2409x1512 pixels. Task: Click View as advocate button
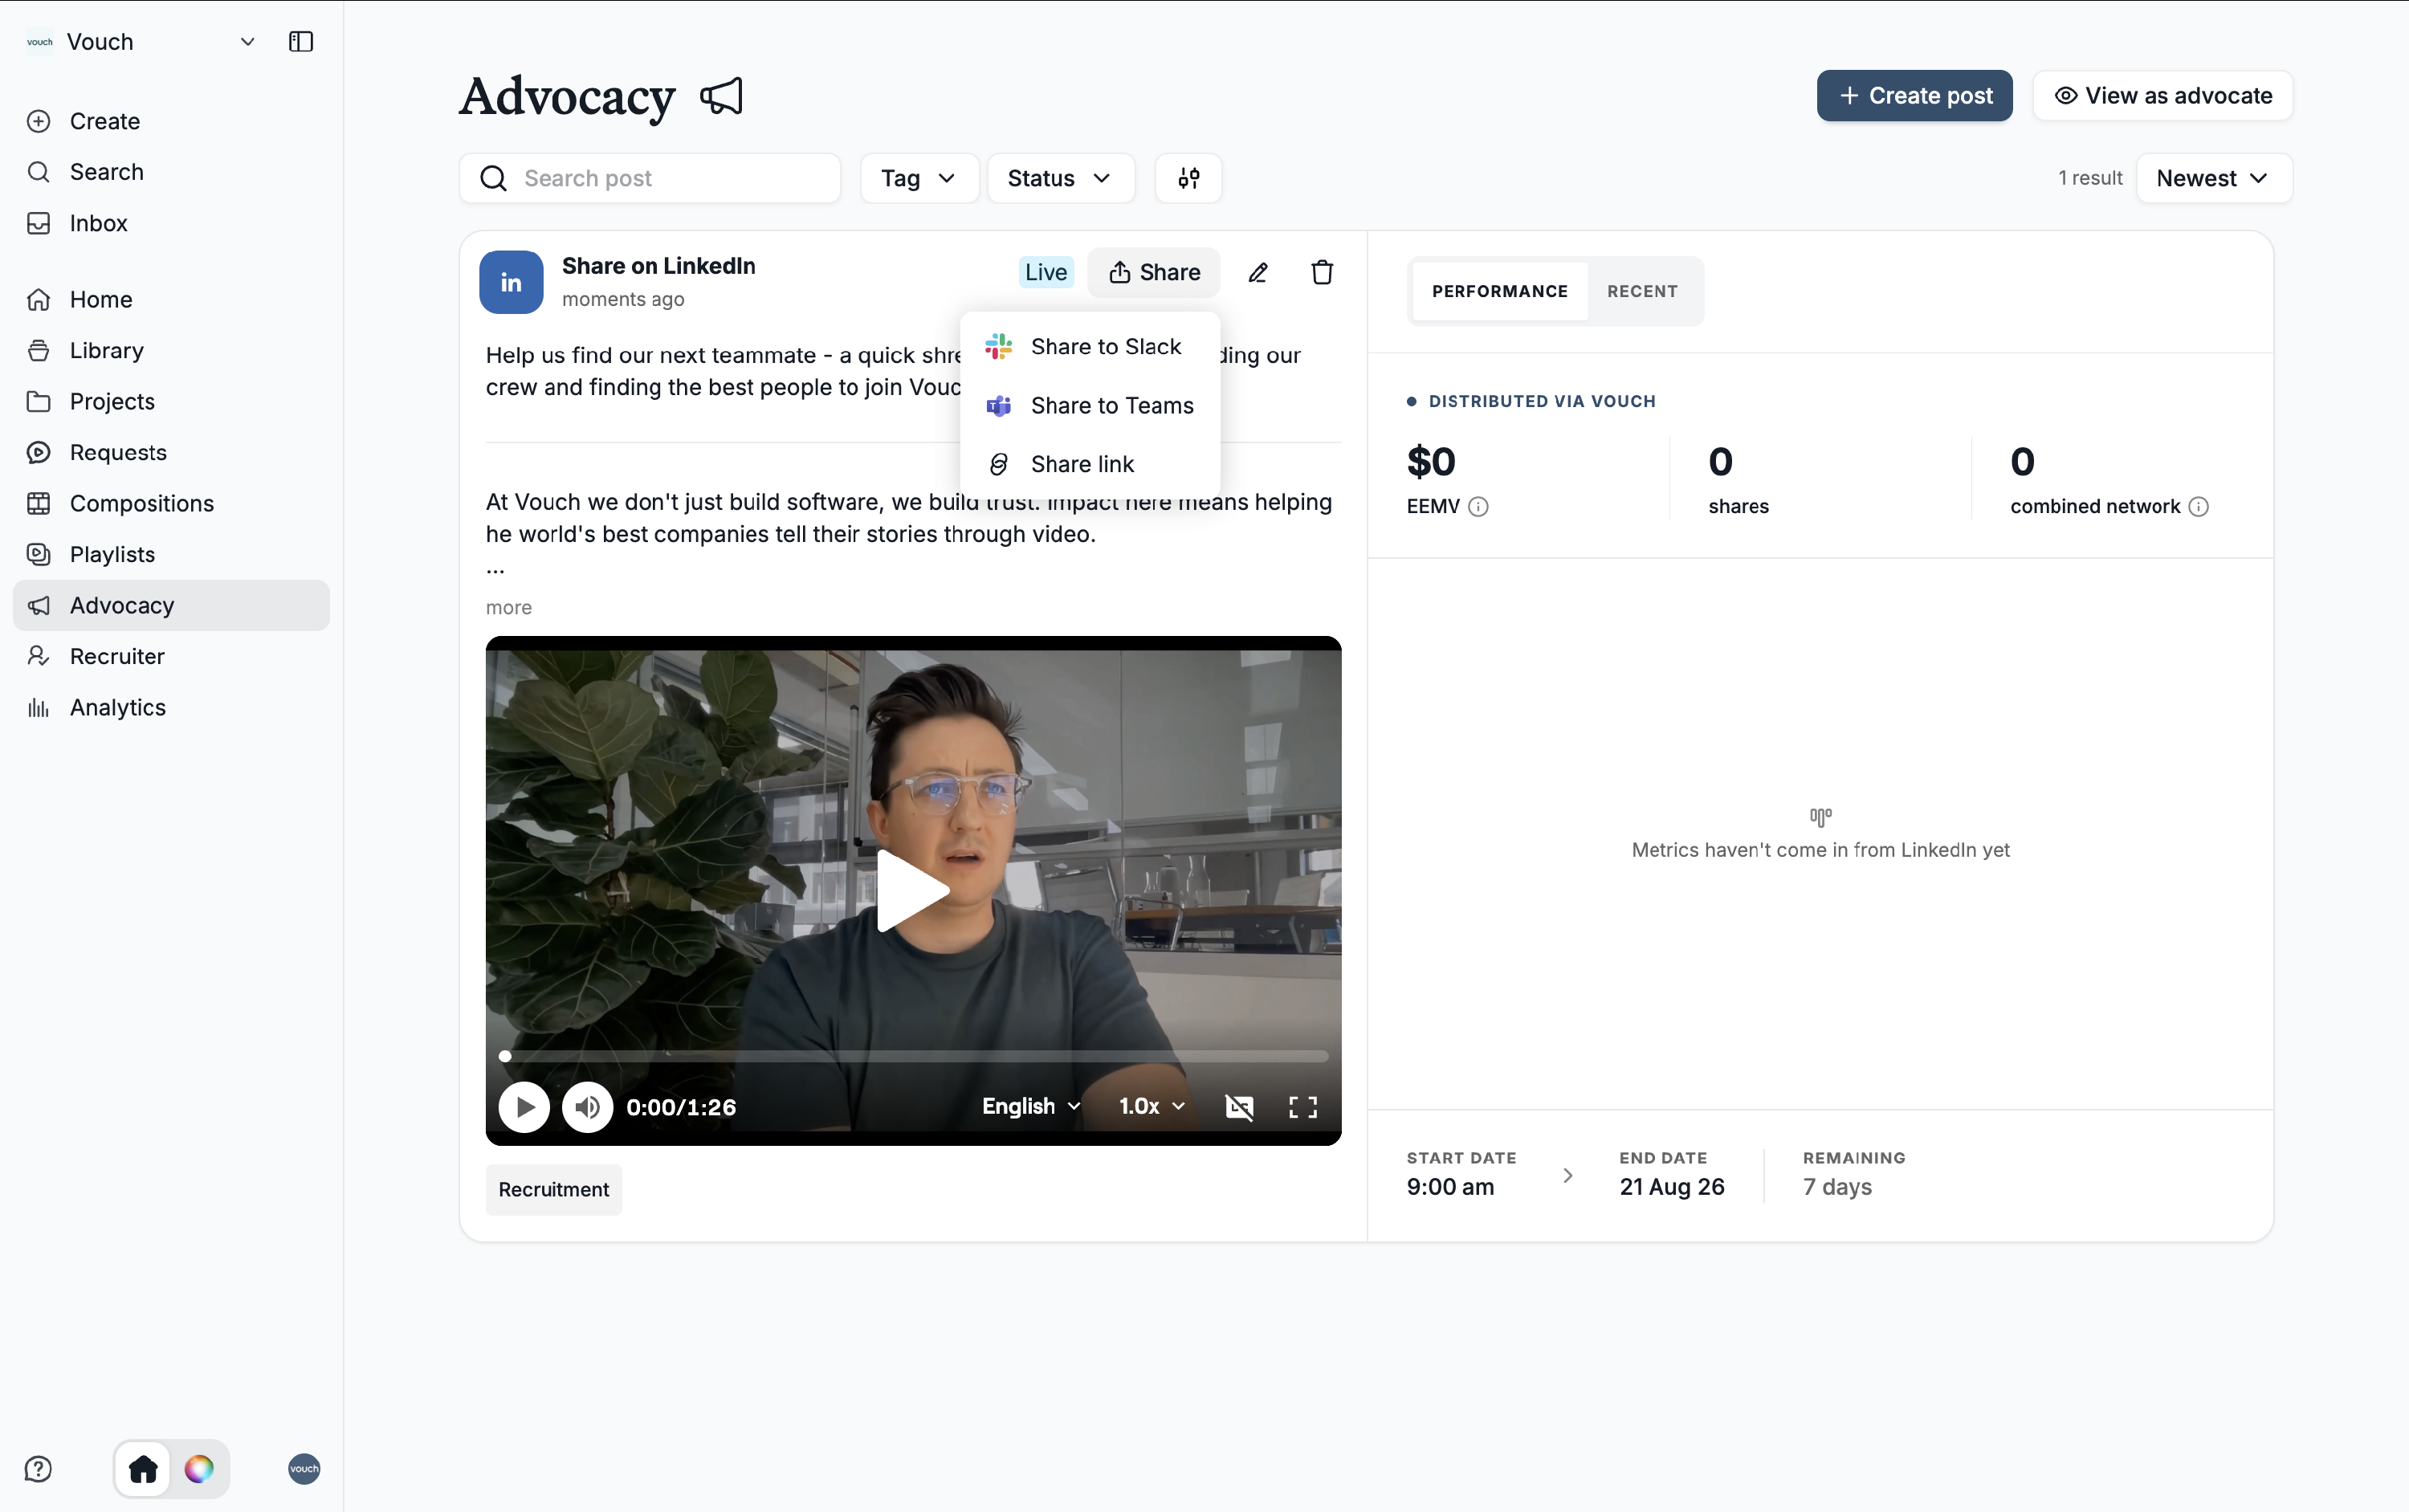pyautogui.click(x=2162, y=96)
